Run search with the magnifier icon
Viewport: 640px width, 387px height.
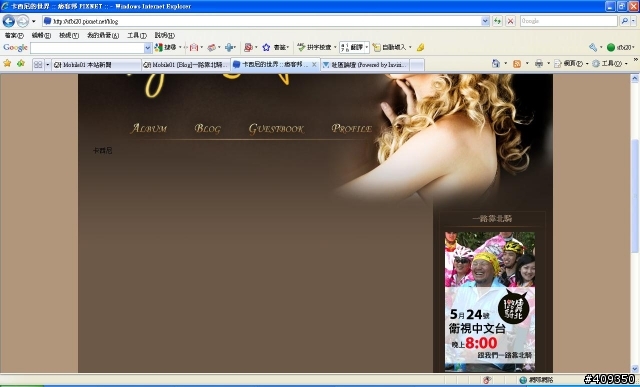pos(624,21)
